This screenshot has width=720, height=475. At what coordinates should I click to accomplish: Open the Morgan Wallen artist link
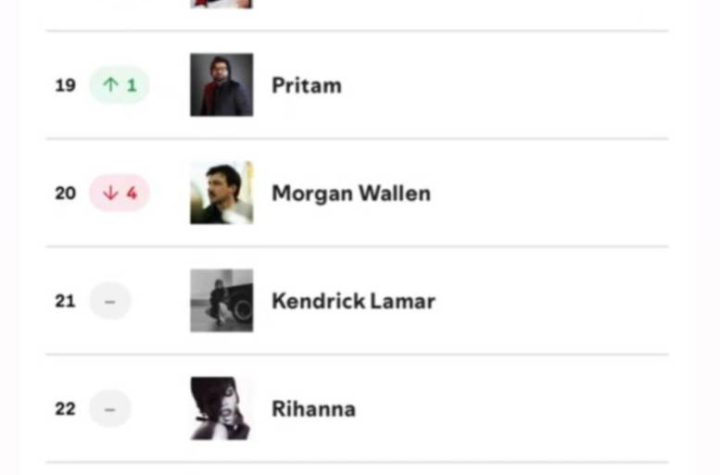[x=350, y=193]
